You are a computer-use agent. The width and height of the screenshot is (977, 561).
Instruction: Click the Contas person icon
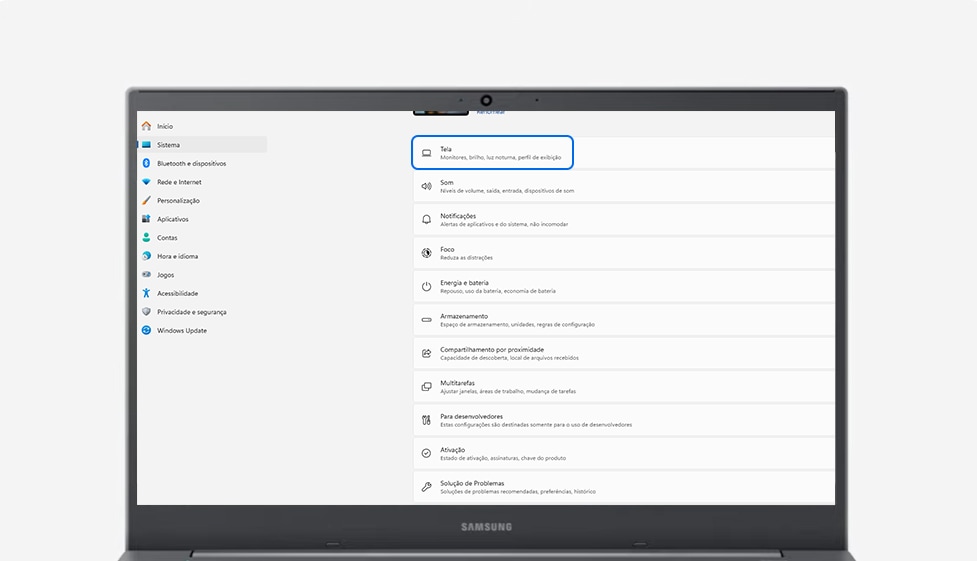pos(146,237)
